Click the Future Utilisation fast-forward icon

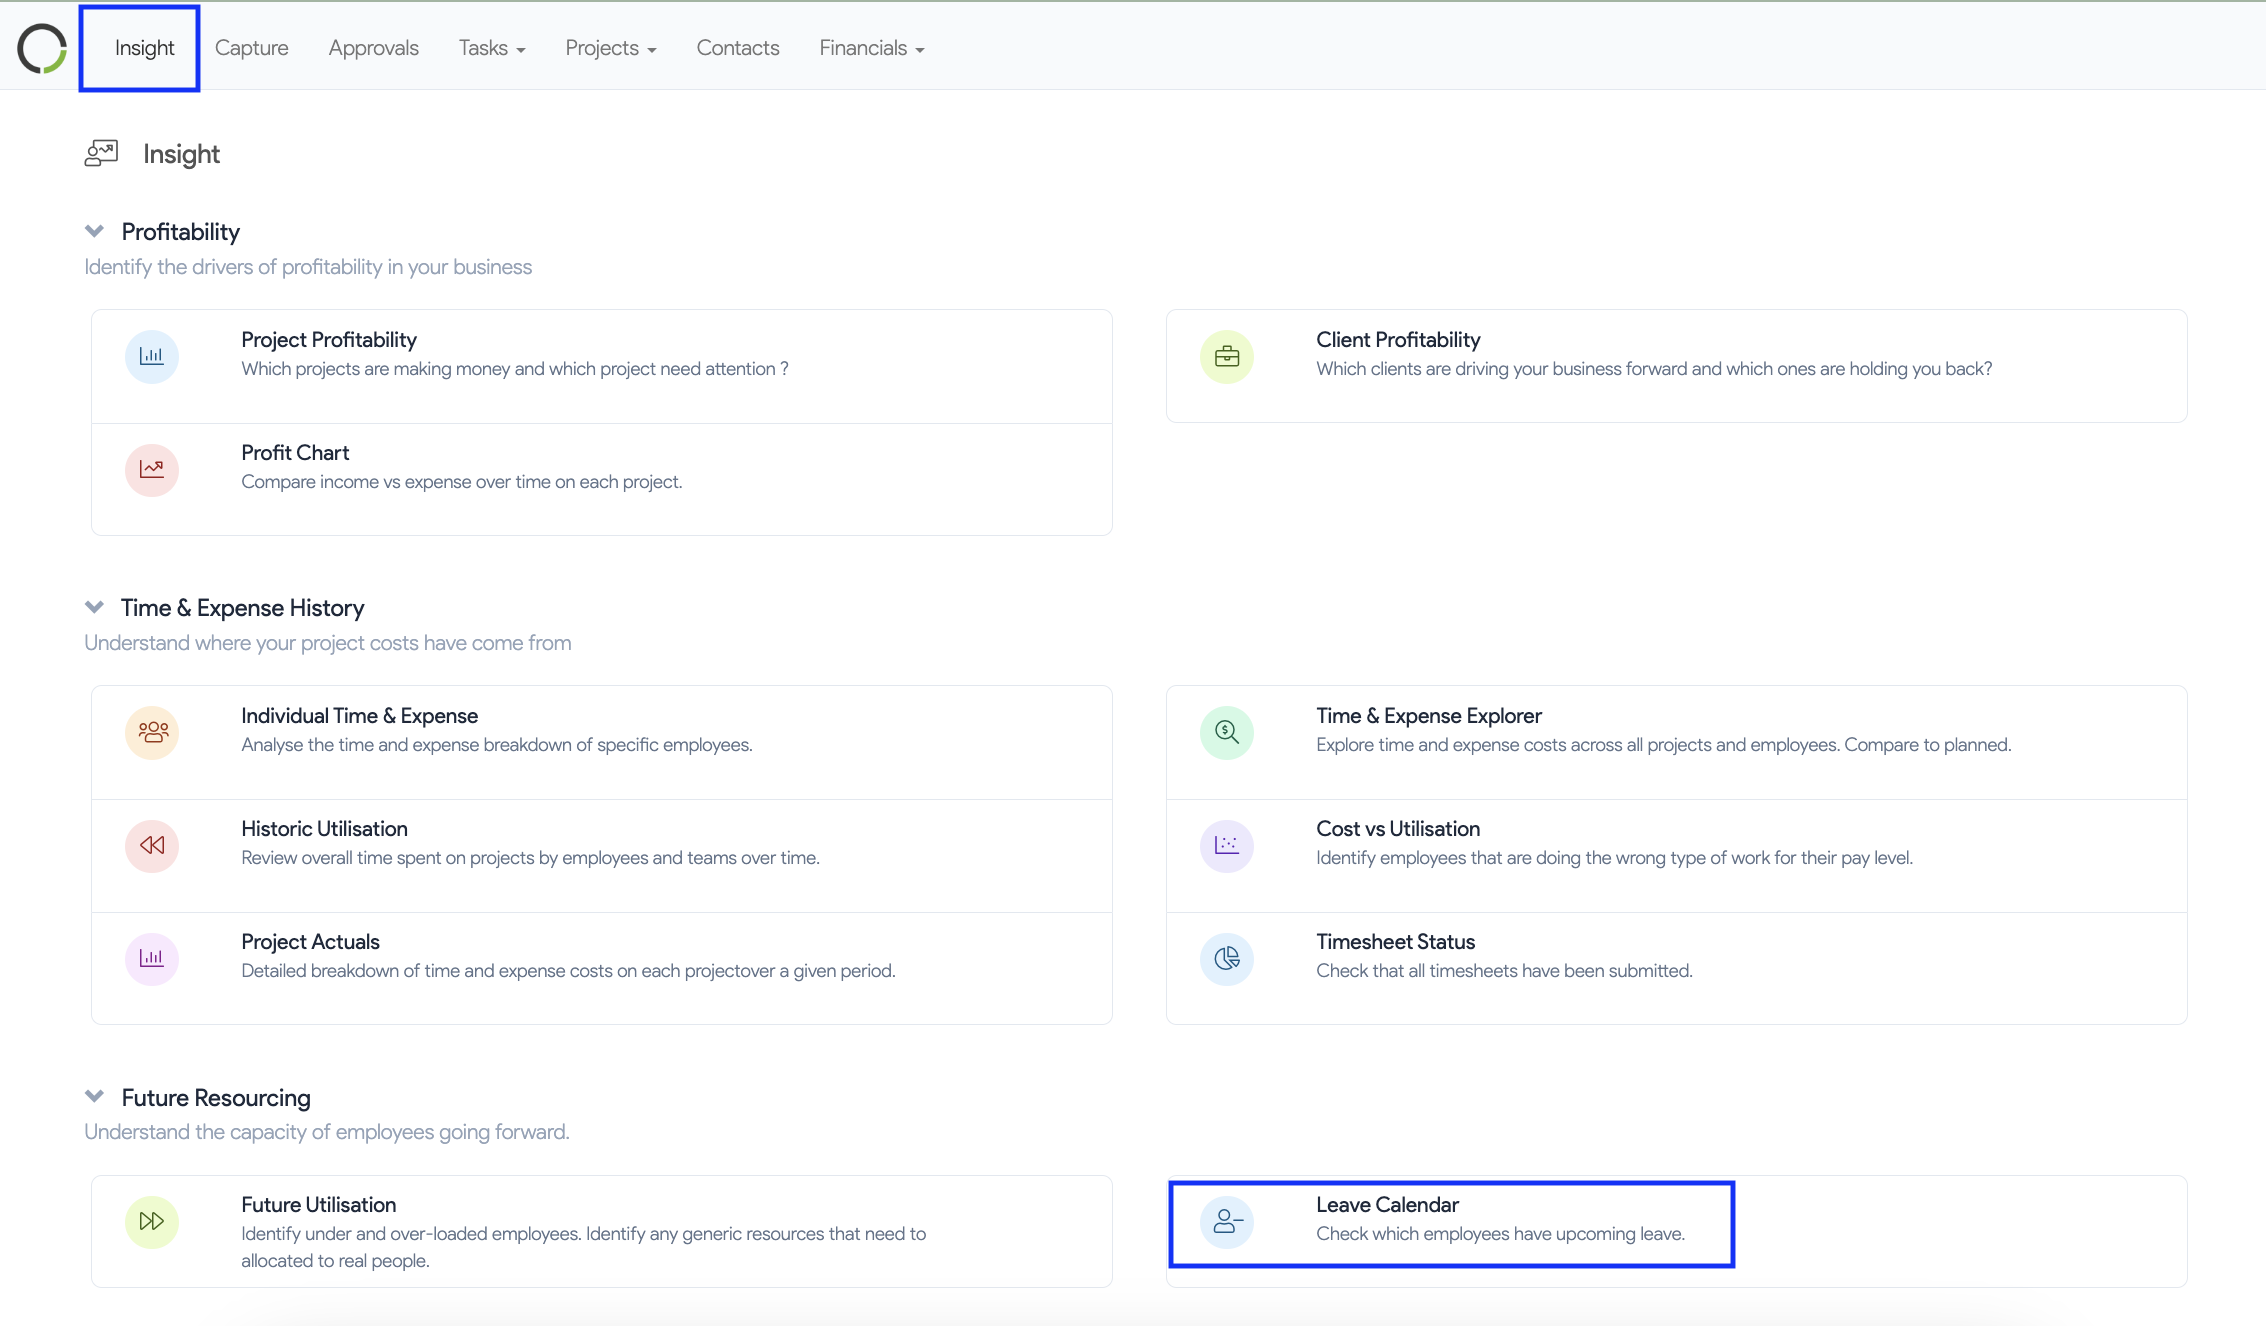tap(152, 1221)
